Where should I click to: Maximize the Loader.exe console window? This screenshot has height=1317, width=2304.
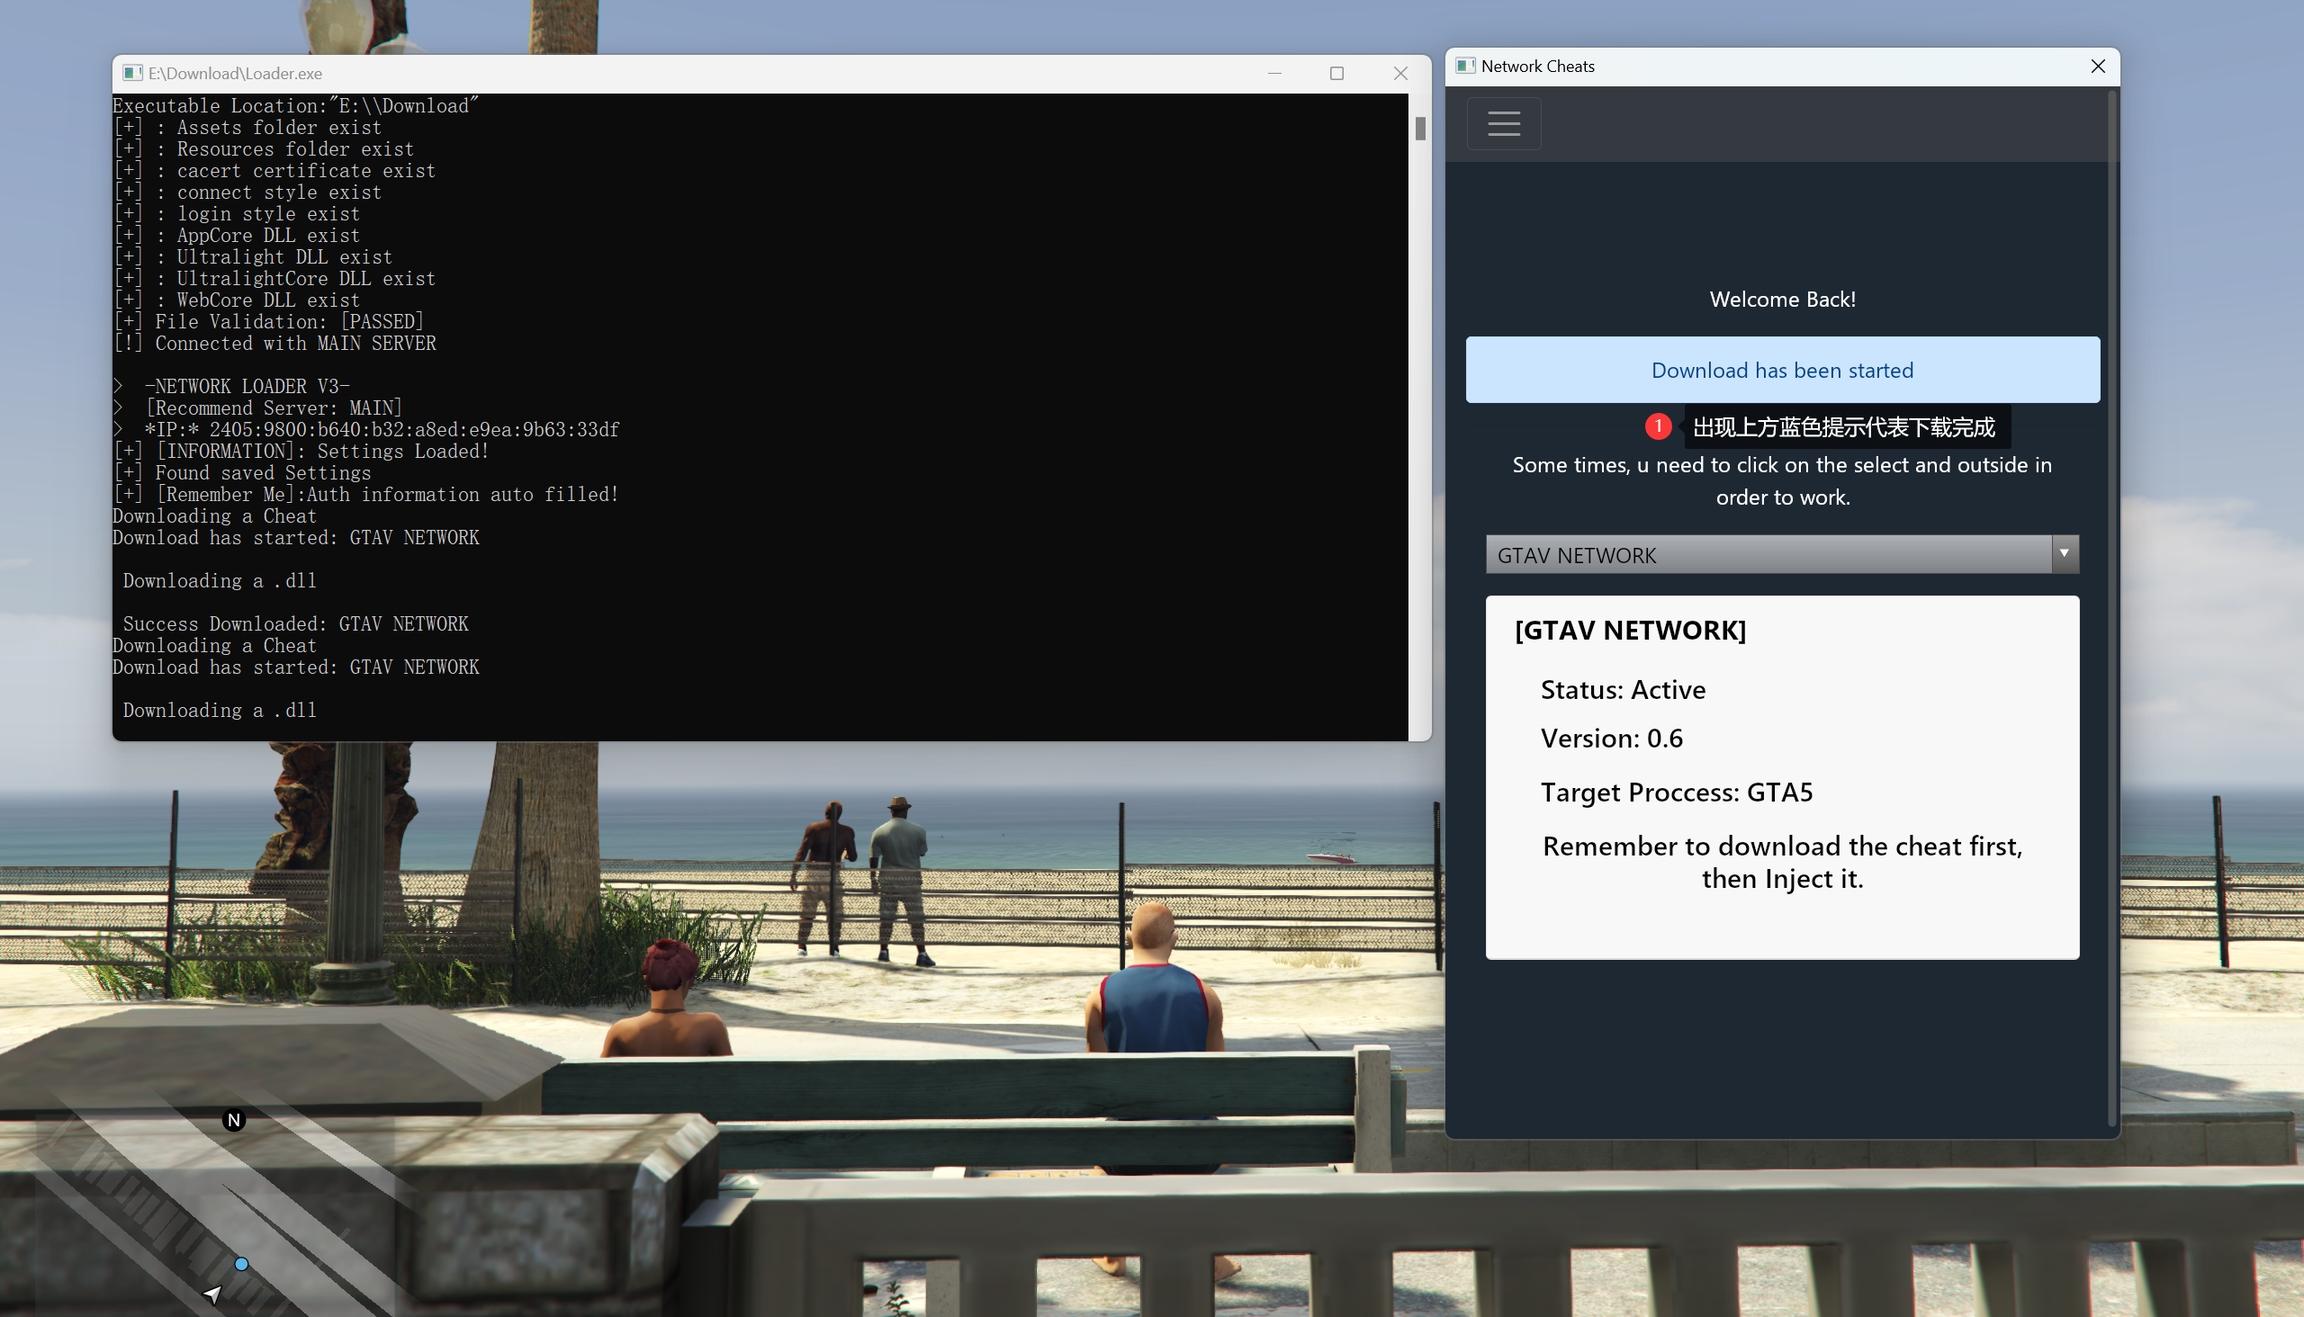pos(1336,73)
